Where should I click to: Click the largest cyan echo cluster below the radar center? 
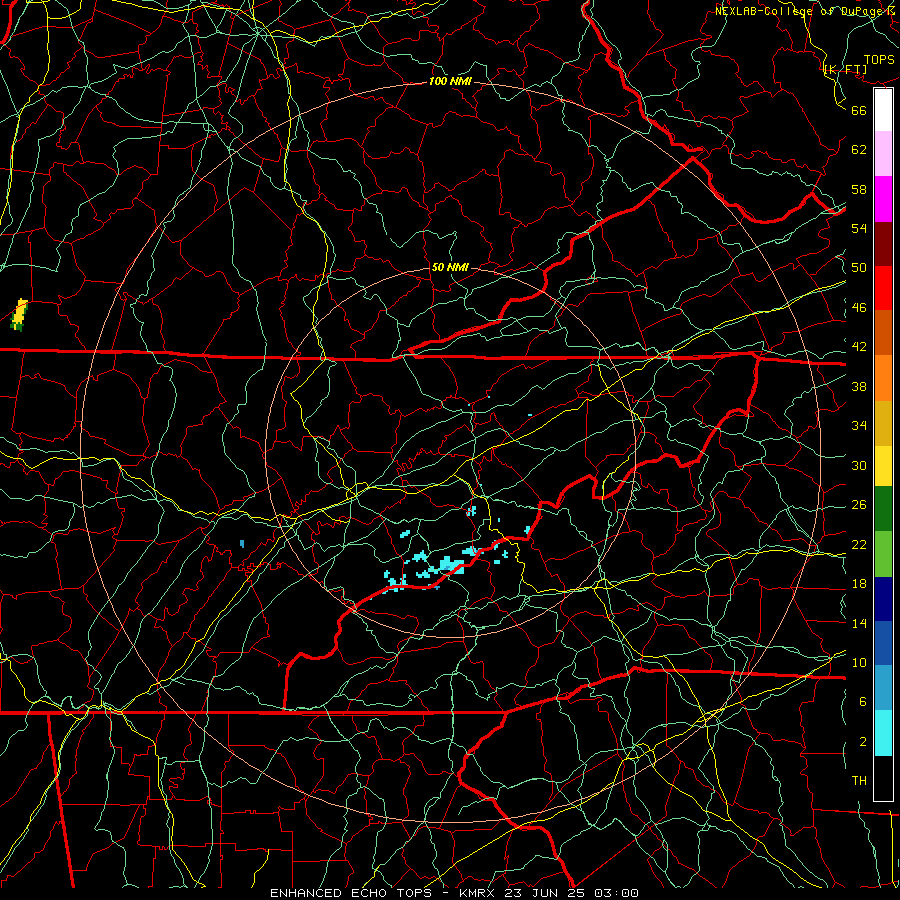point(448,565)
